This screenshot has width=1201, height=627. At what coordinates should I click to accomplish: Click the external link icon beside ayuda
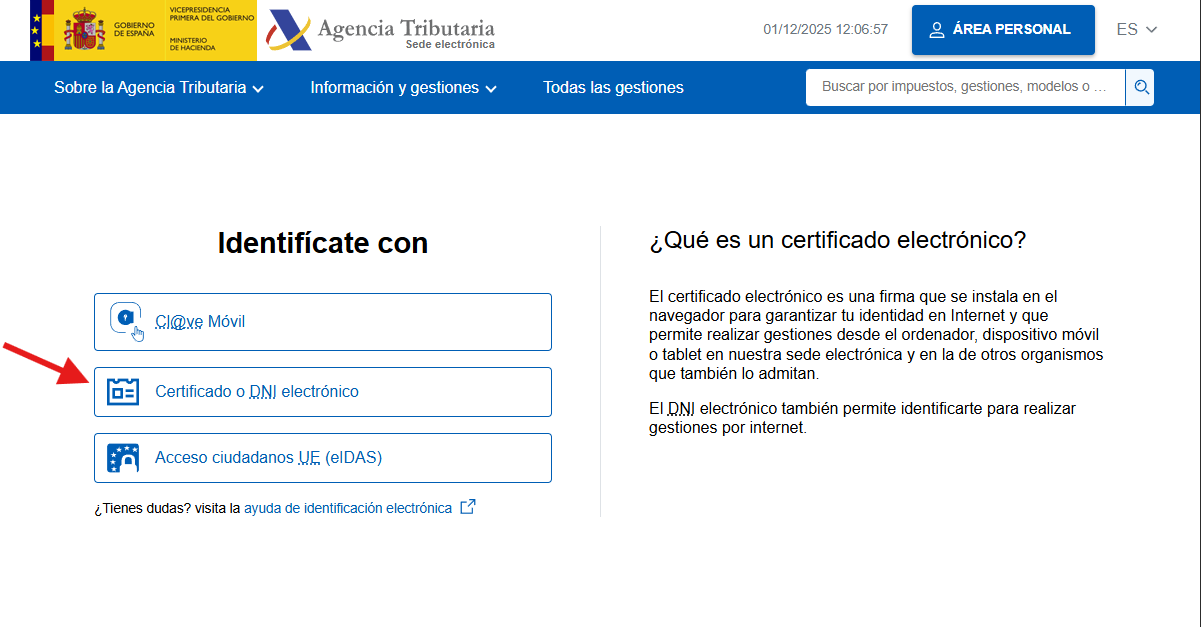click(x=467, y=507)
